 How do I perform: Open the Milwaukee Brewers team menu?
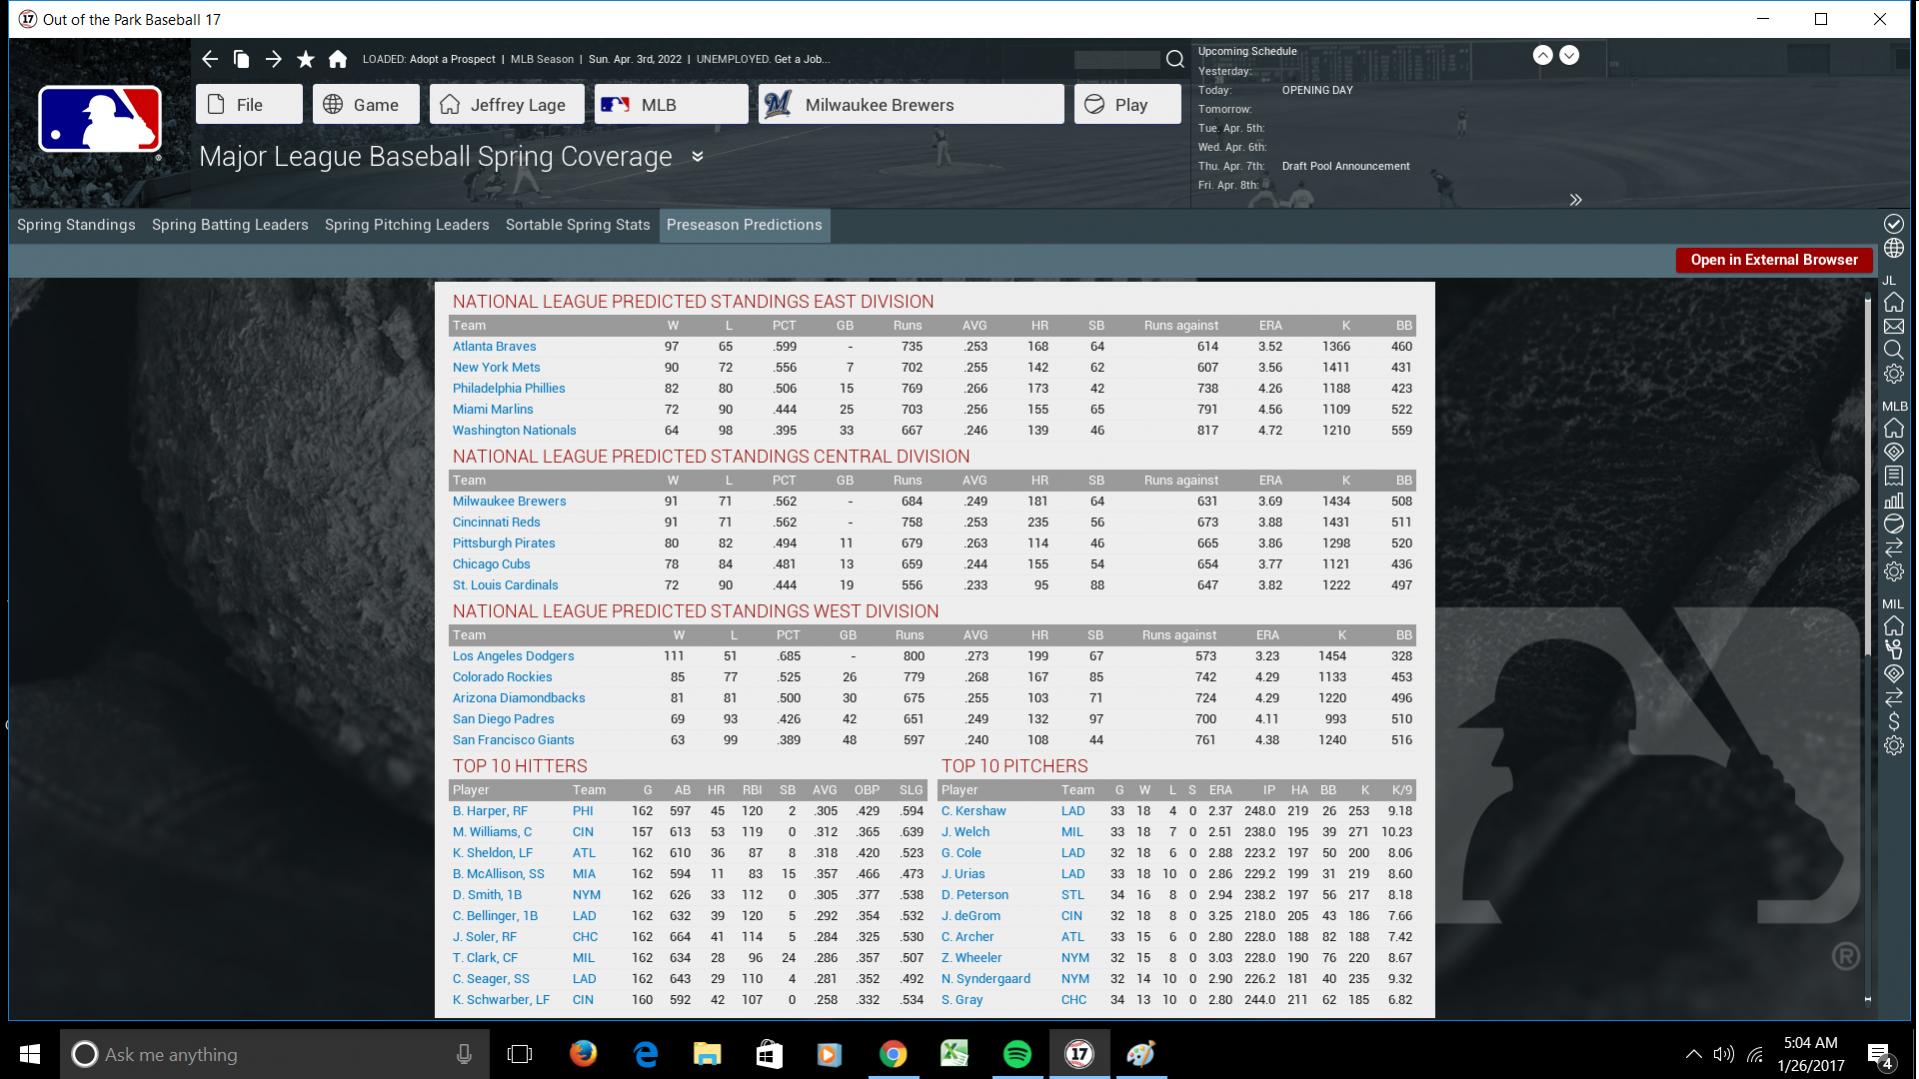click(x=911, y=105)
